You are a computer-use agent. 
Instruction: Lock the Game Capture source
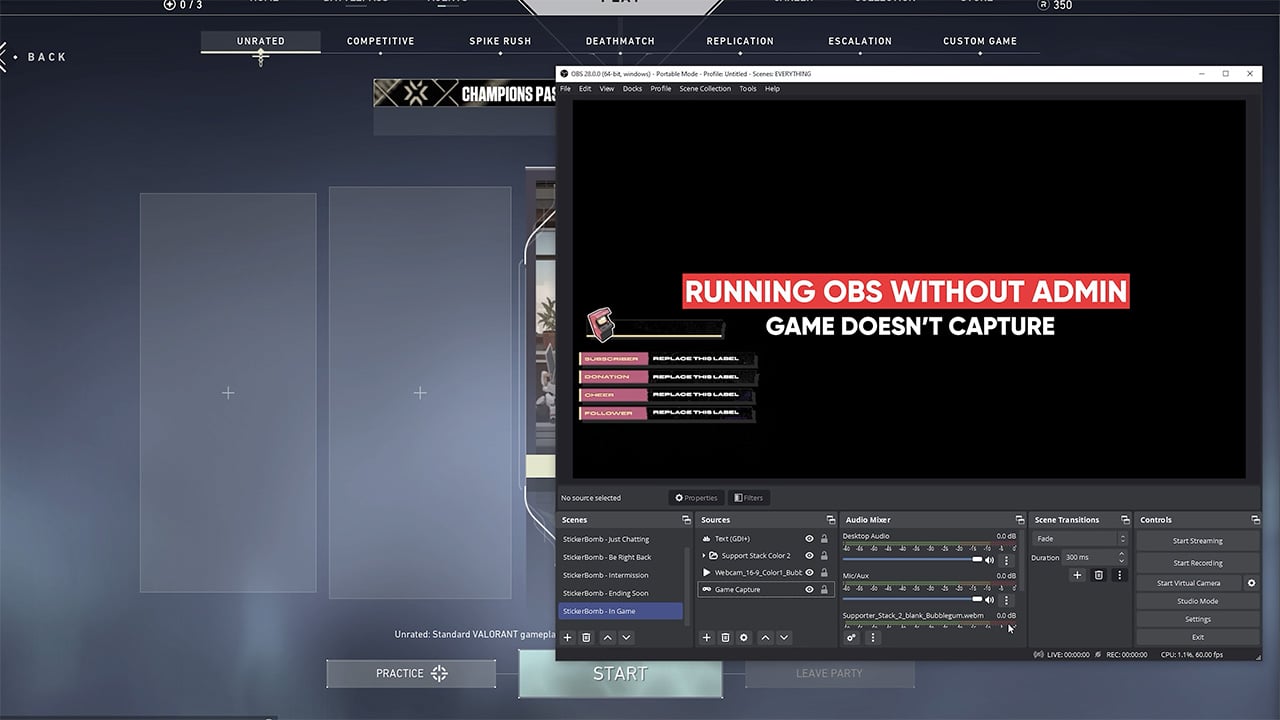coord(824,590)
